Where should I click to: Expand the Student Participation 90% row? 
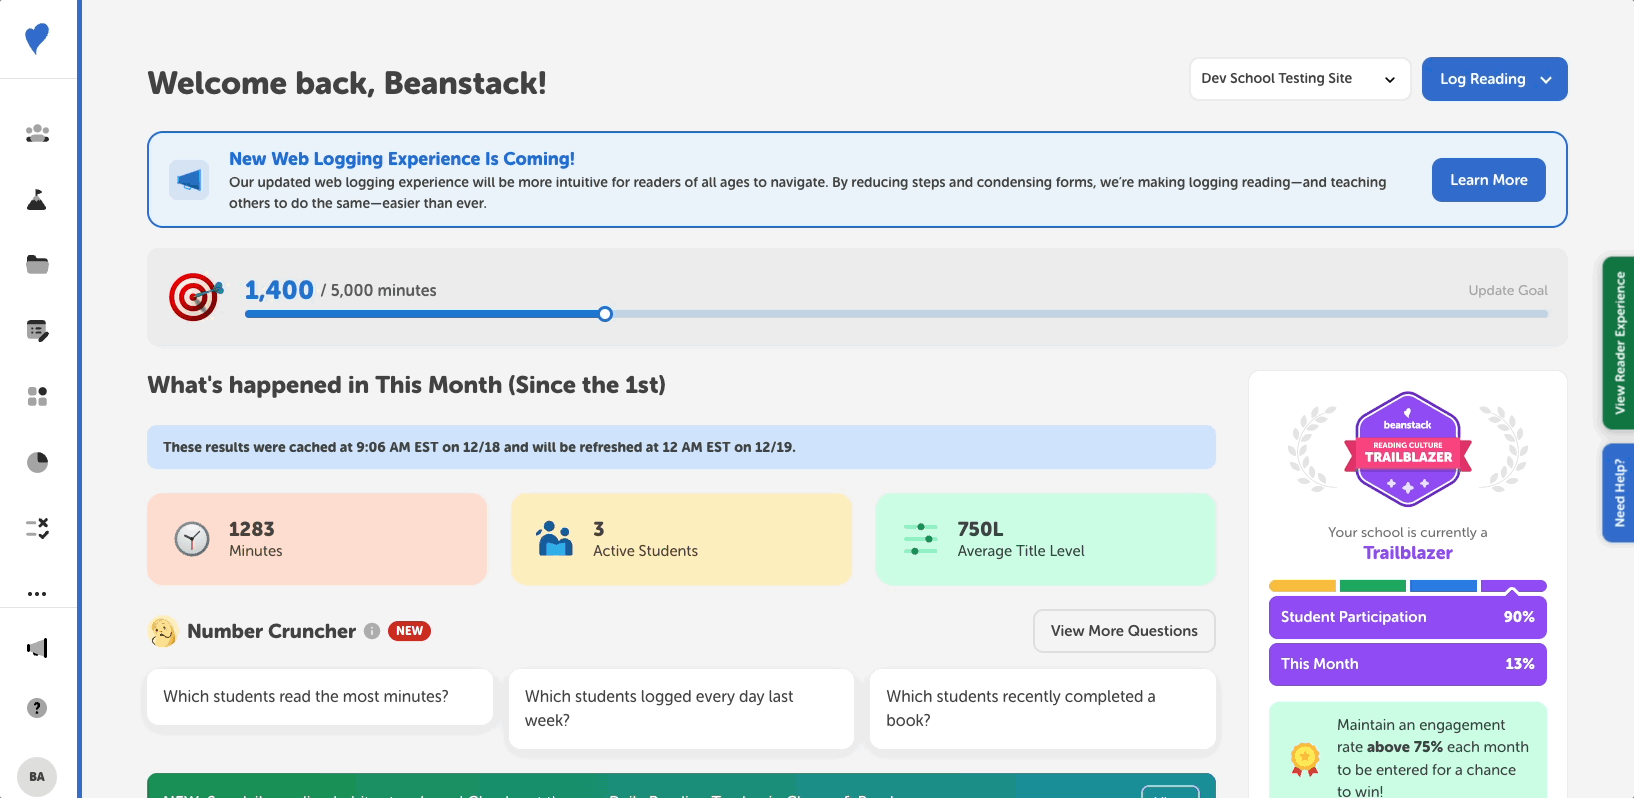(x=1407, y=617)
